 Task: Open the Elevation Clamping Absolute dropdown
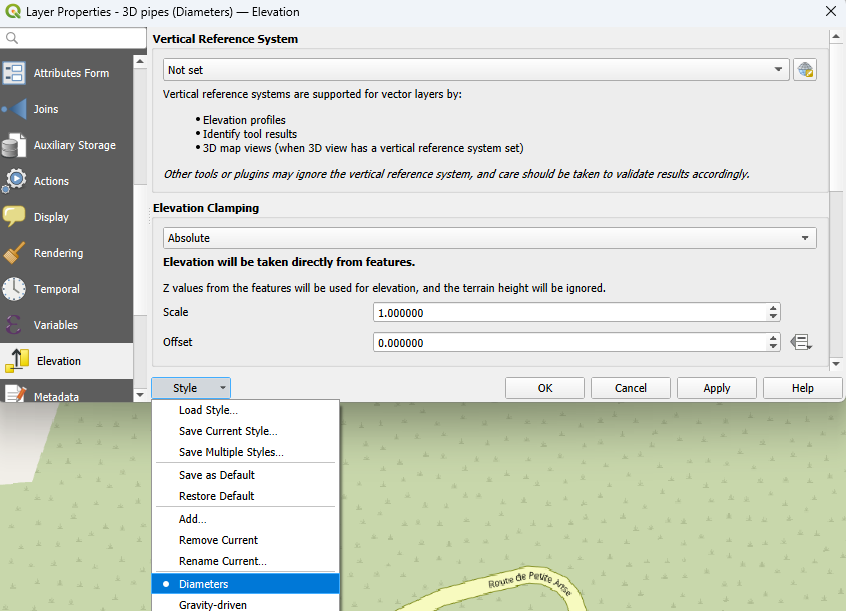click(x=490, y=238)
